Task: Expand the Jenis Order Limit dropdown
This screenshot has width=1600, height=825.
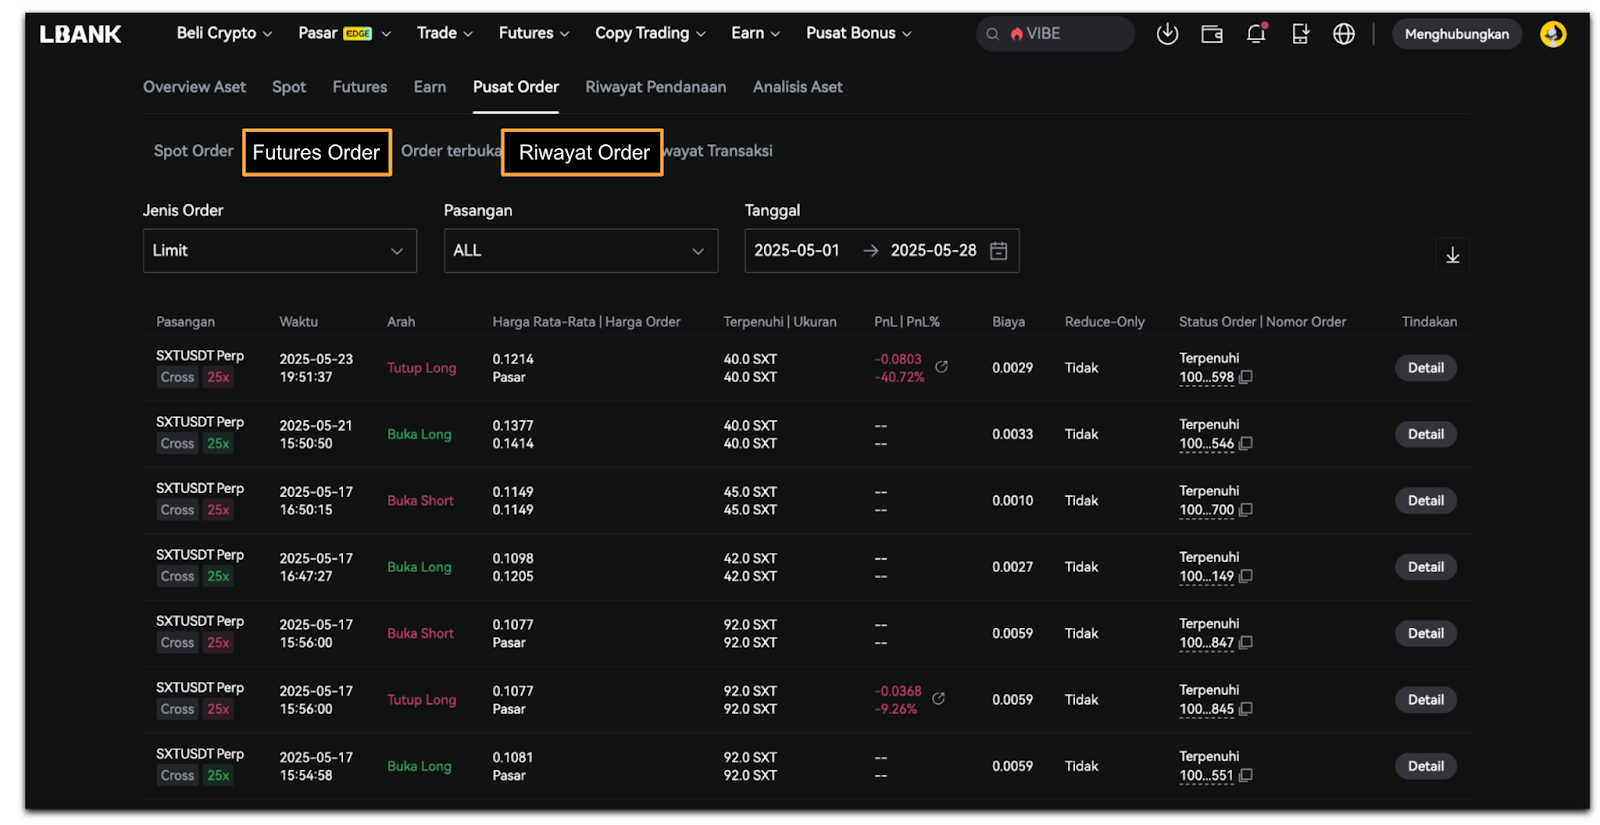Action: pos(279,251)
